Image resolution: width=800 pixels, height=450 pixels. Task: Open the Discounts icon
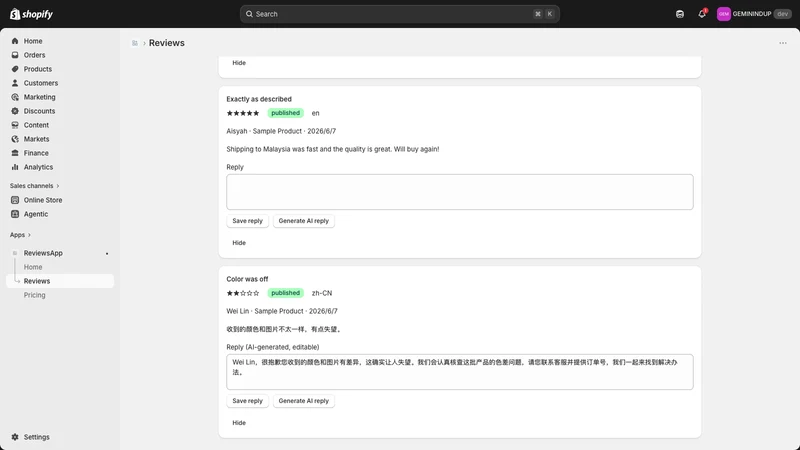click(x=15, y=111)
